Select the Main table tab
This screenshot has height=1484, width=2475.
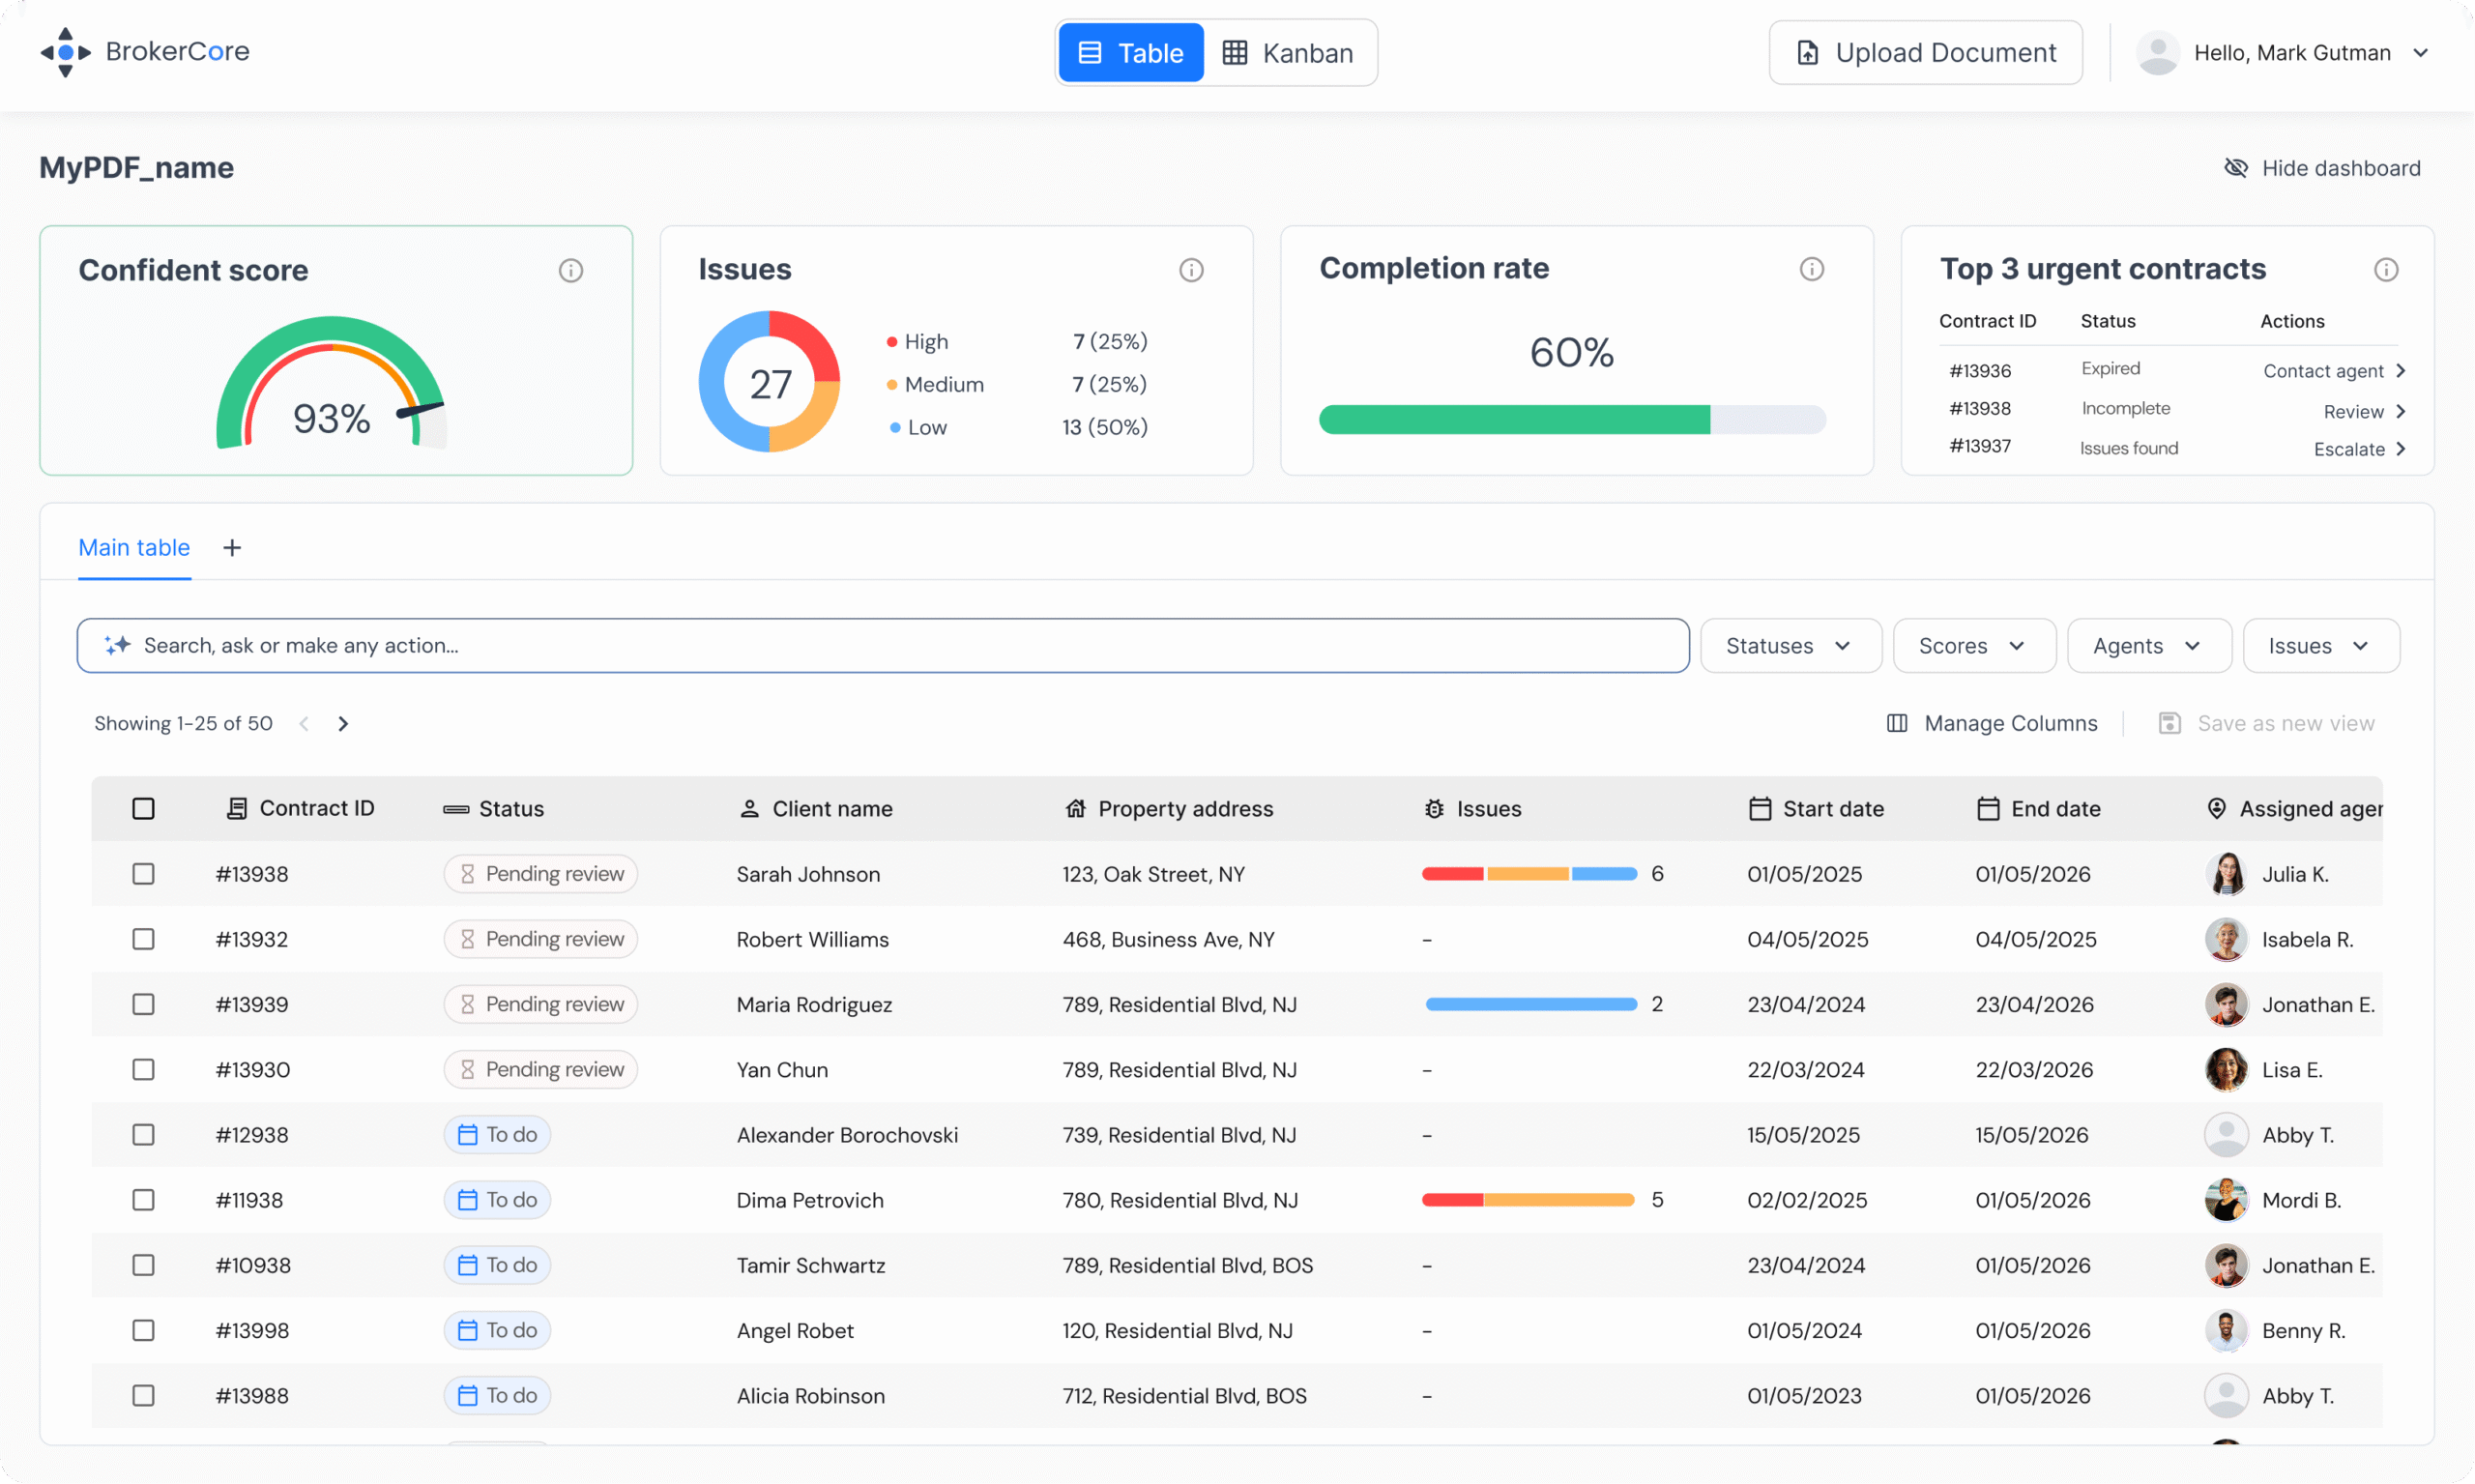134,548
